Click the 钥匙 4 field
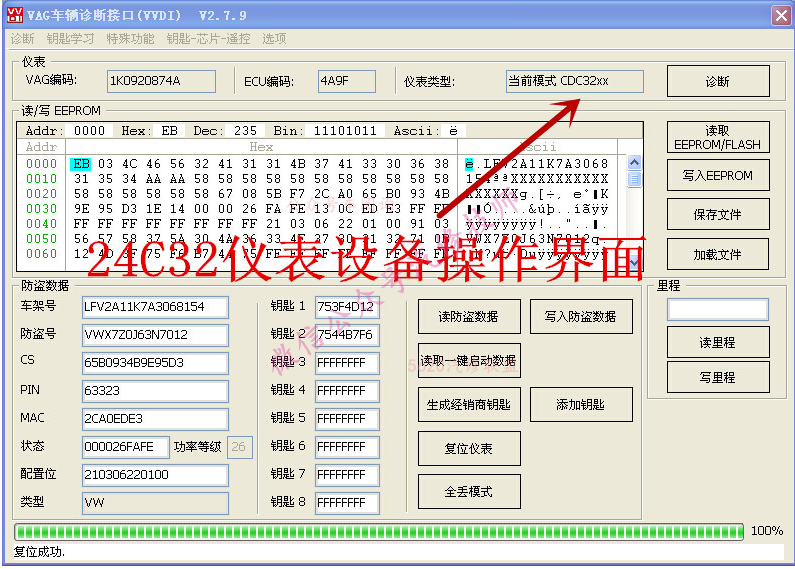Viewport: 795px width, 569px height. (x=347, y=391)
